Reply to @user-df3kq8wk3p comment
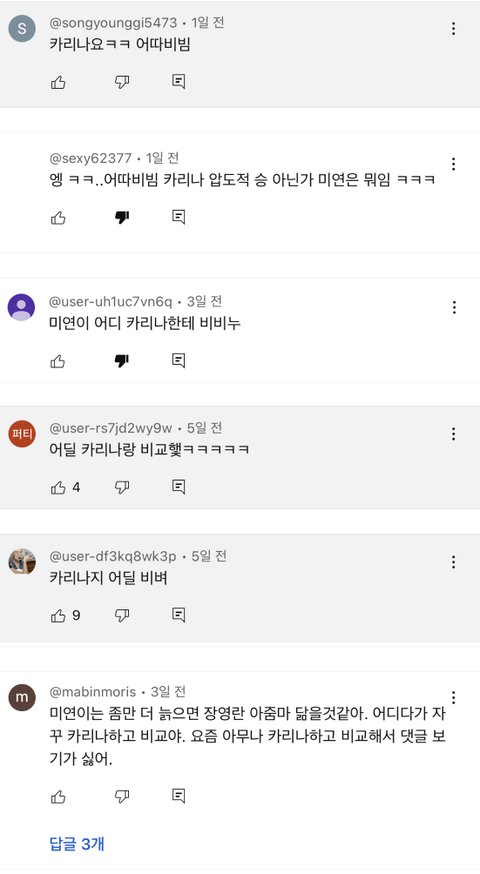 (178, 615)
